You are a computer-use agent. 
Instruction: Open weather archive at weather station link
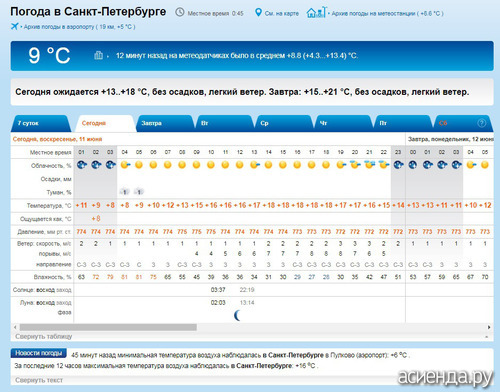point(387,13)
